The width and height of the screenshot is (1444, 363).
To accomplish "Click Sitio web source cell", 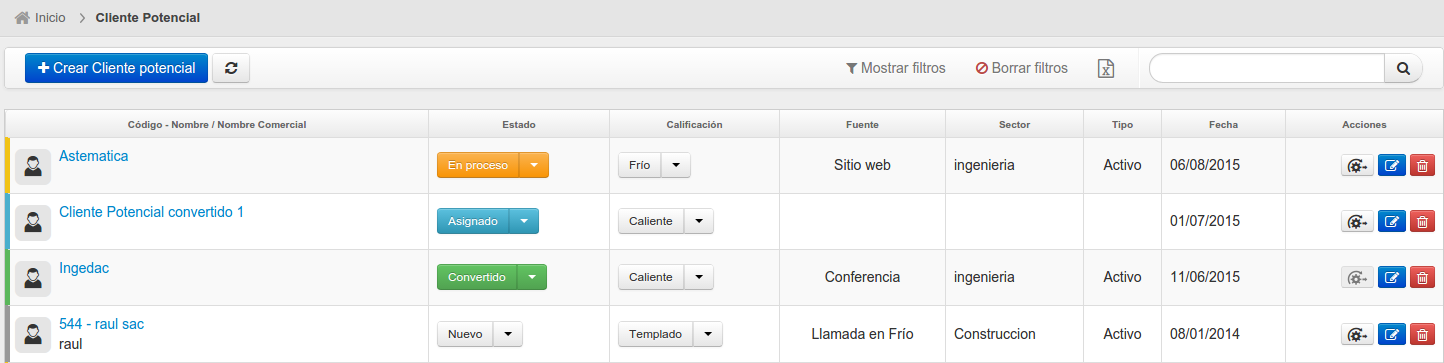I will tap(862, 165).
